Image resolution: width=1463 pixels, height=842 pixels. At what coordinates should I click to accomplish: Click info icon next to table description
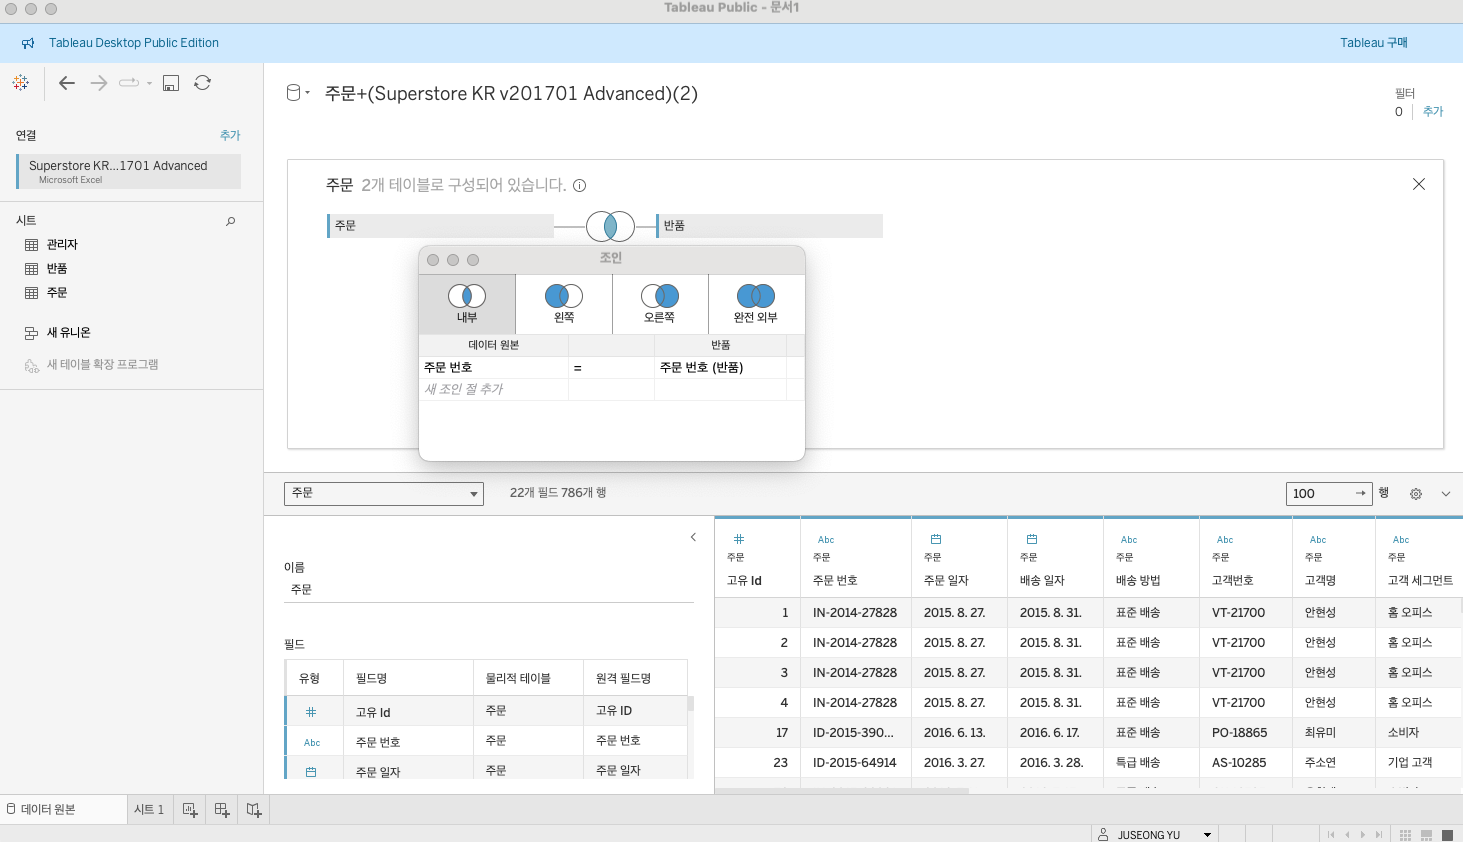[x=579, y=185]
